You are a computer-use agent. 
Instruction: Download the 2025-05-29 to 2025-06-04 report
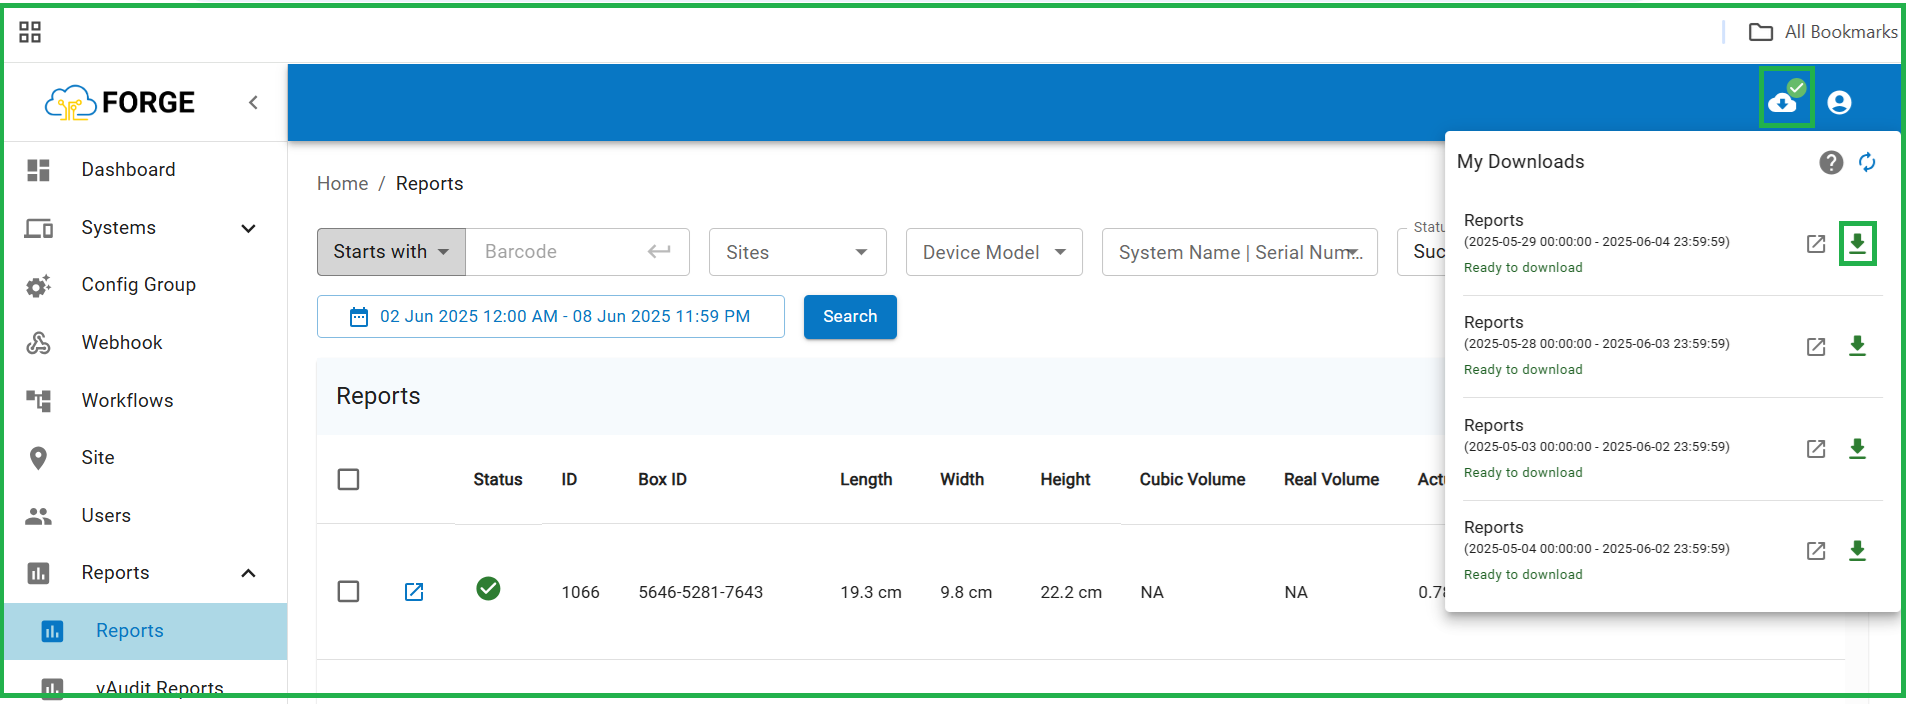(1857, 244)
